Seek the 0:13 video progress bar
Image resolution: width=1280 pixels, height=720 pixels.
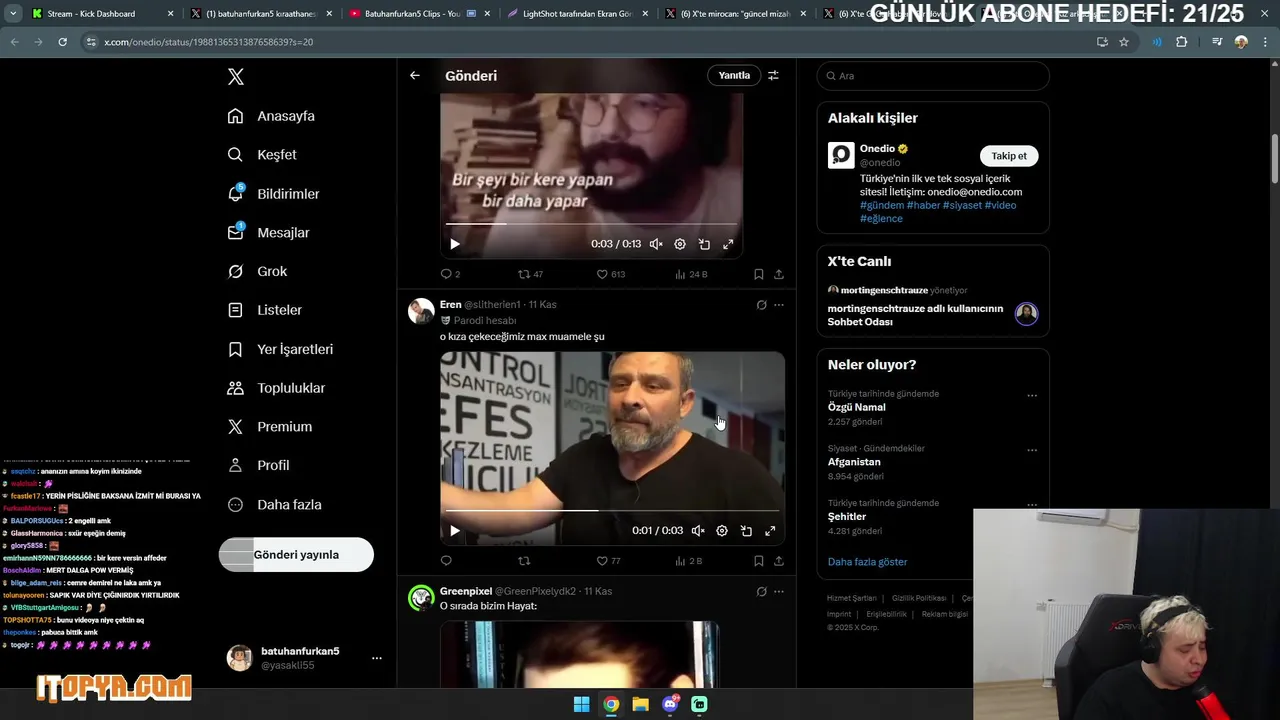pos(591,224)
